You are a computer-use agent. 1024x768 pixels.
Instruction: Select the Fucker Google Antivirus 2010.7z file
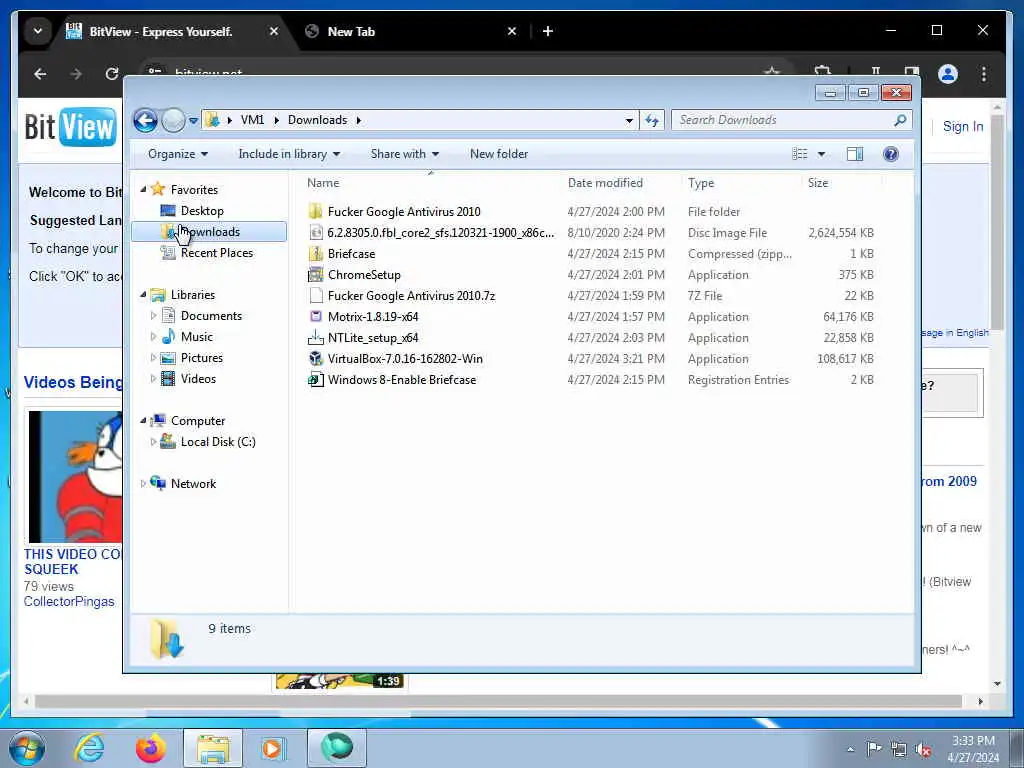click(411, 296)
